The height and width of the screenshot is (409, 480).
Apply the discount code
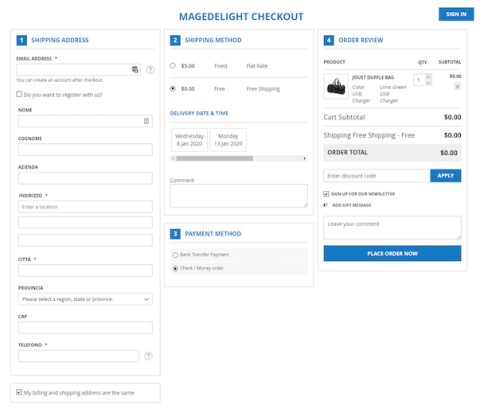click(446, 176)
